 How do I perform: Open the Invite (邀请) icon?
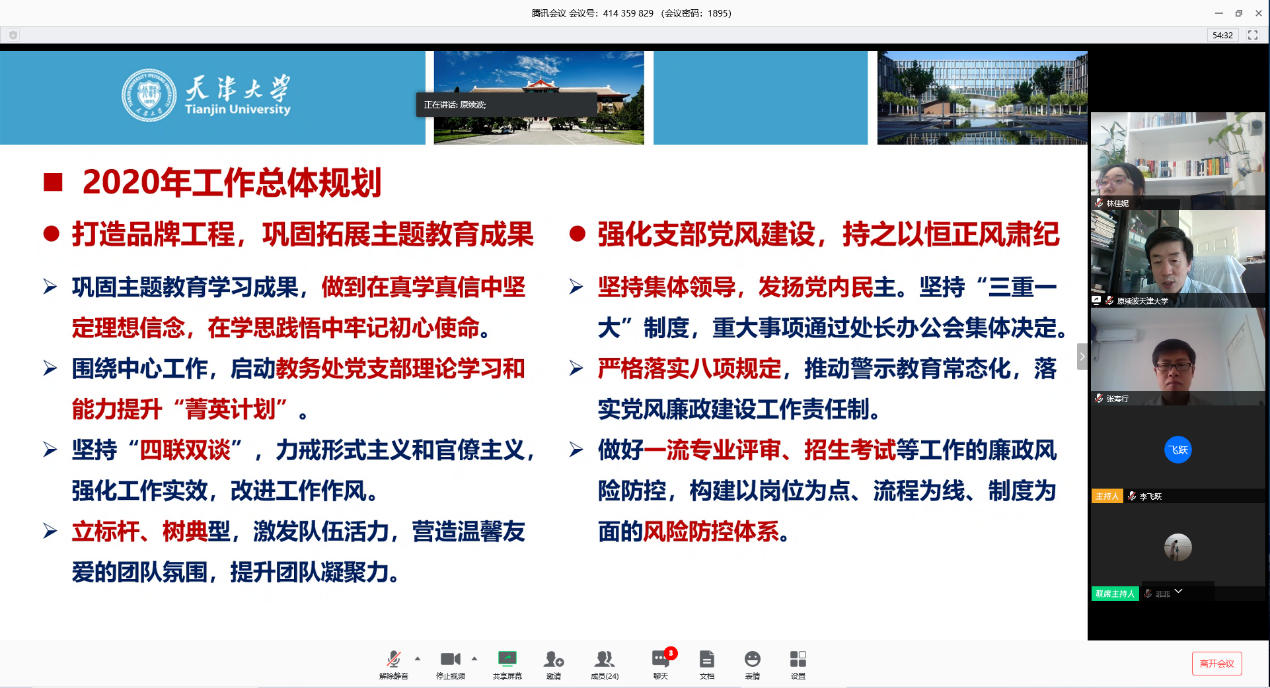click(x=553, y=660)
